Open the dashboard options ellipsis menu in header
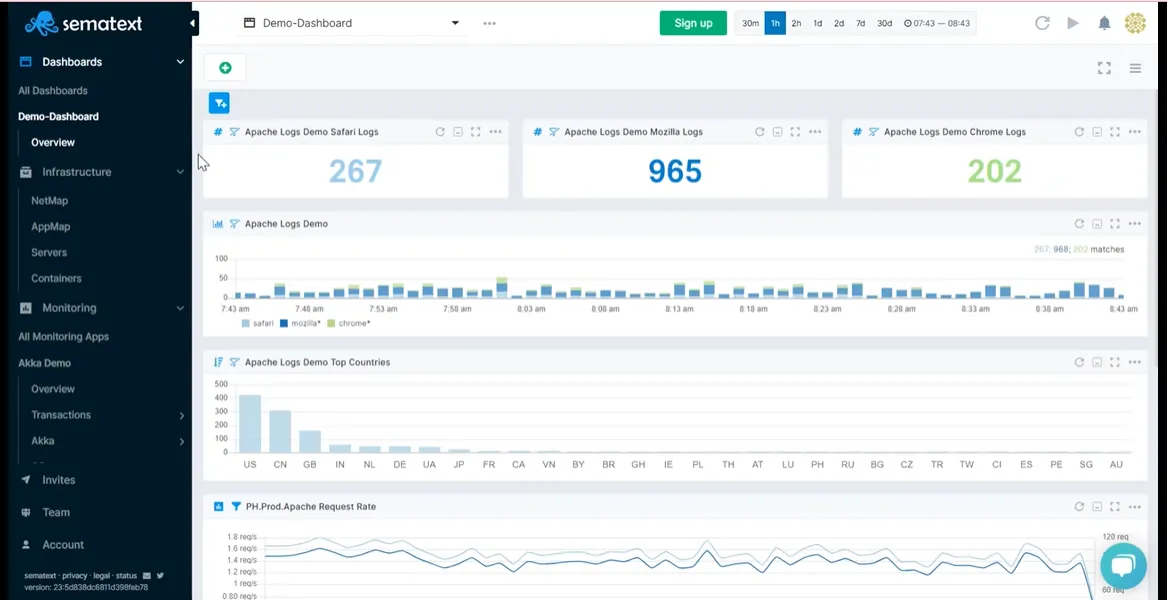Image resolution: width=1167 pixels, height=600 pixels. (489, 23)
